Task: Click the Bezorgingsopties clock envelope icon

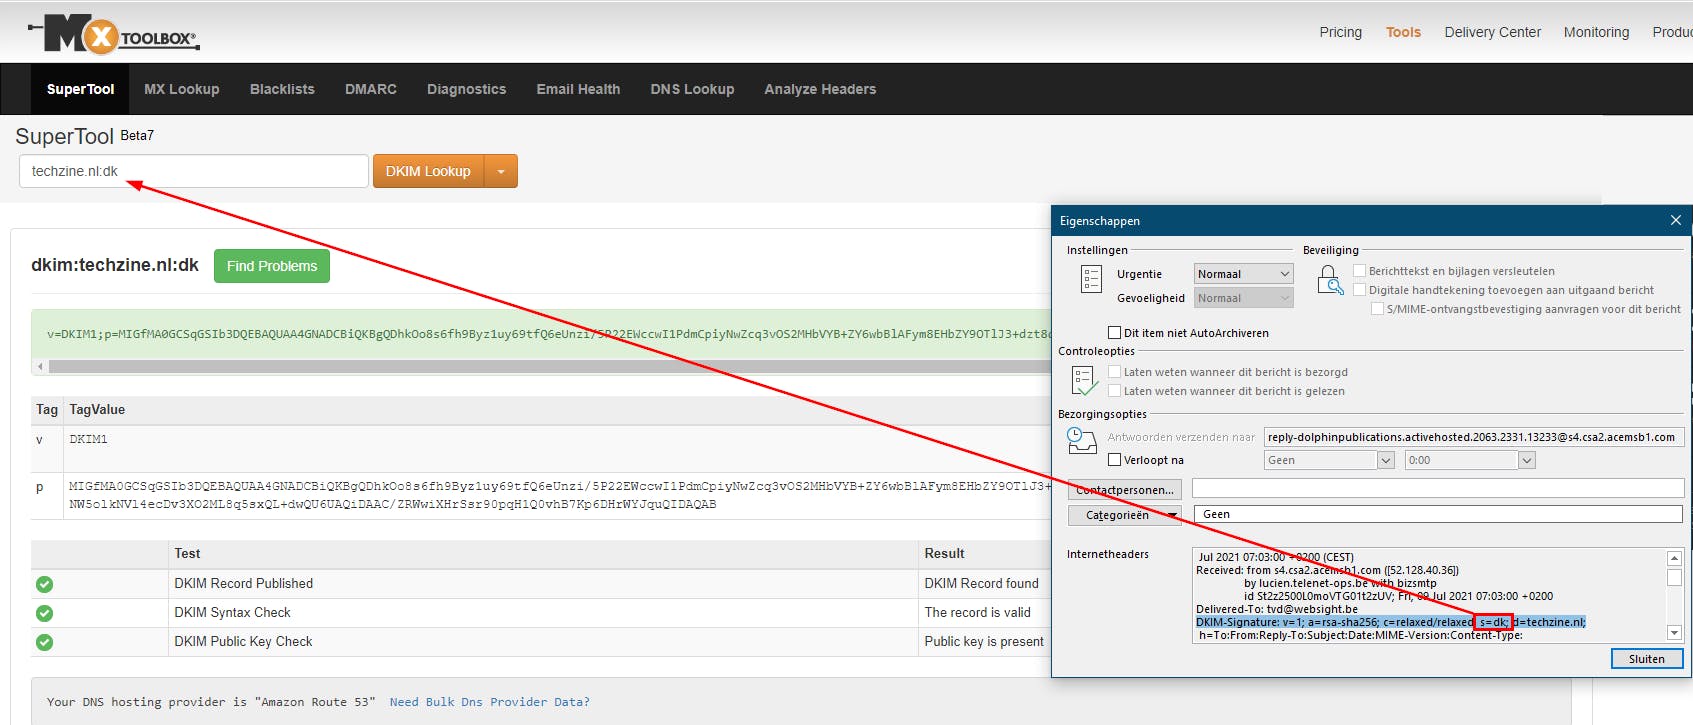Action: pyautogui.click(x=1081, y=440)
